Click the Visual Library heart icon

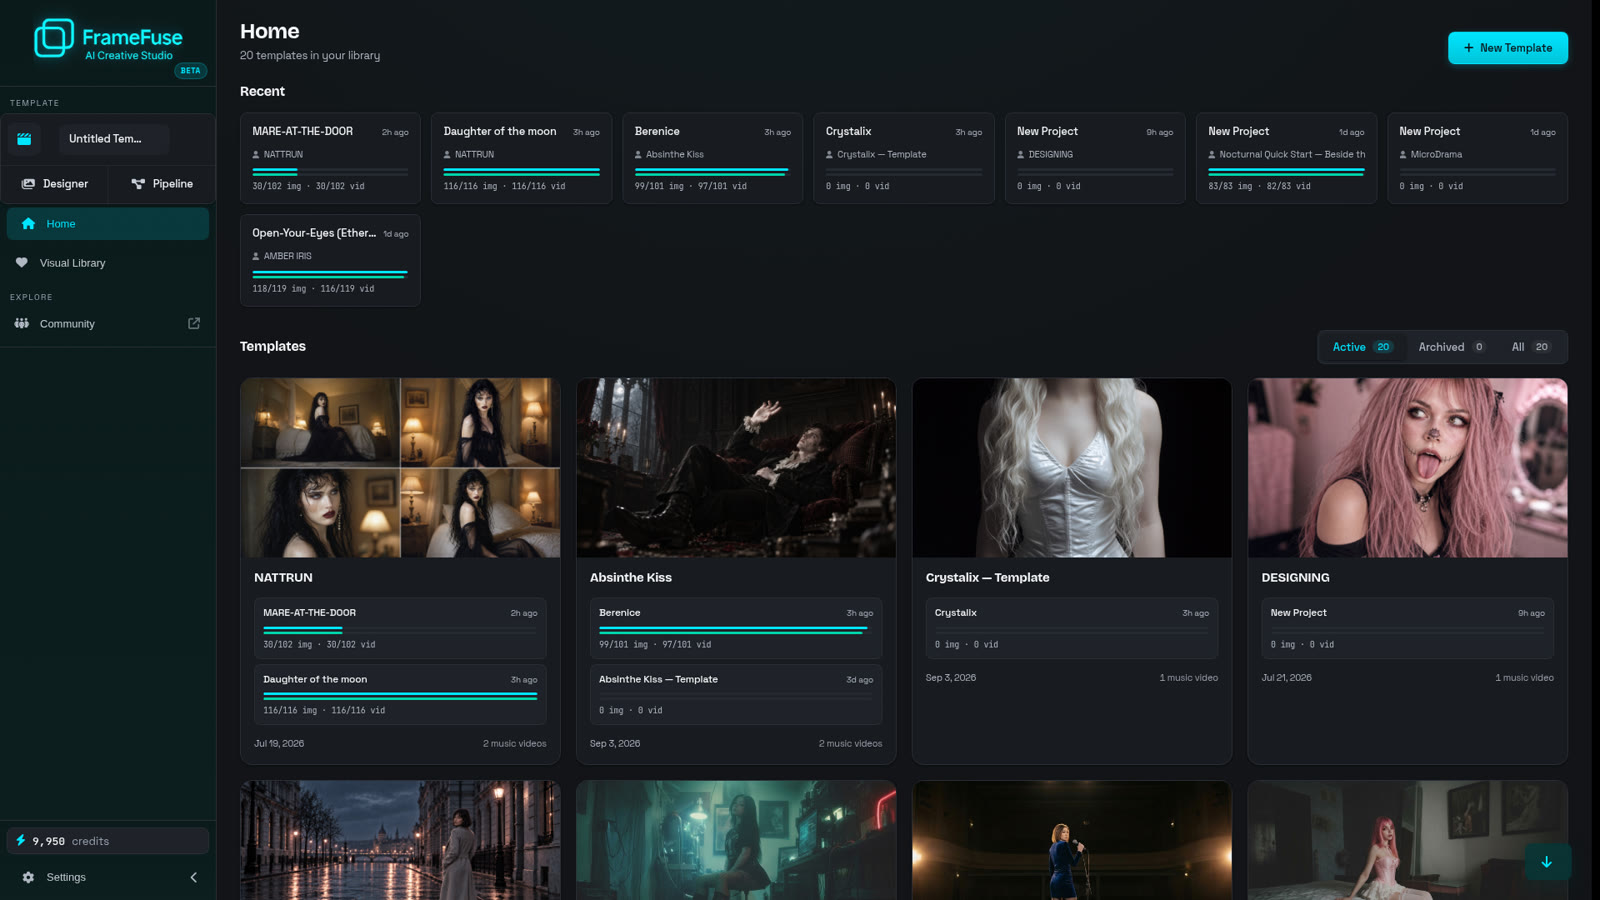click(x=22, y=262)
